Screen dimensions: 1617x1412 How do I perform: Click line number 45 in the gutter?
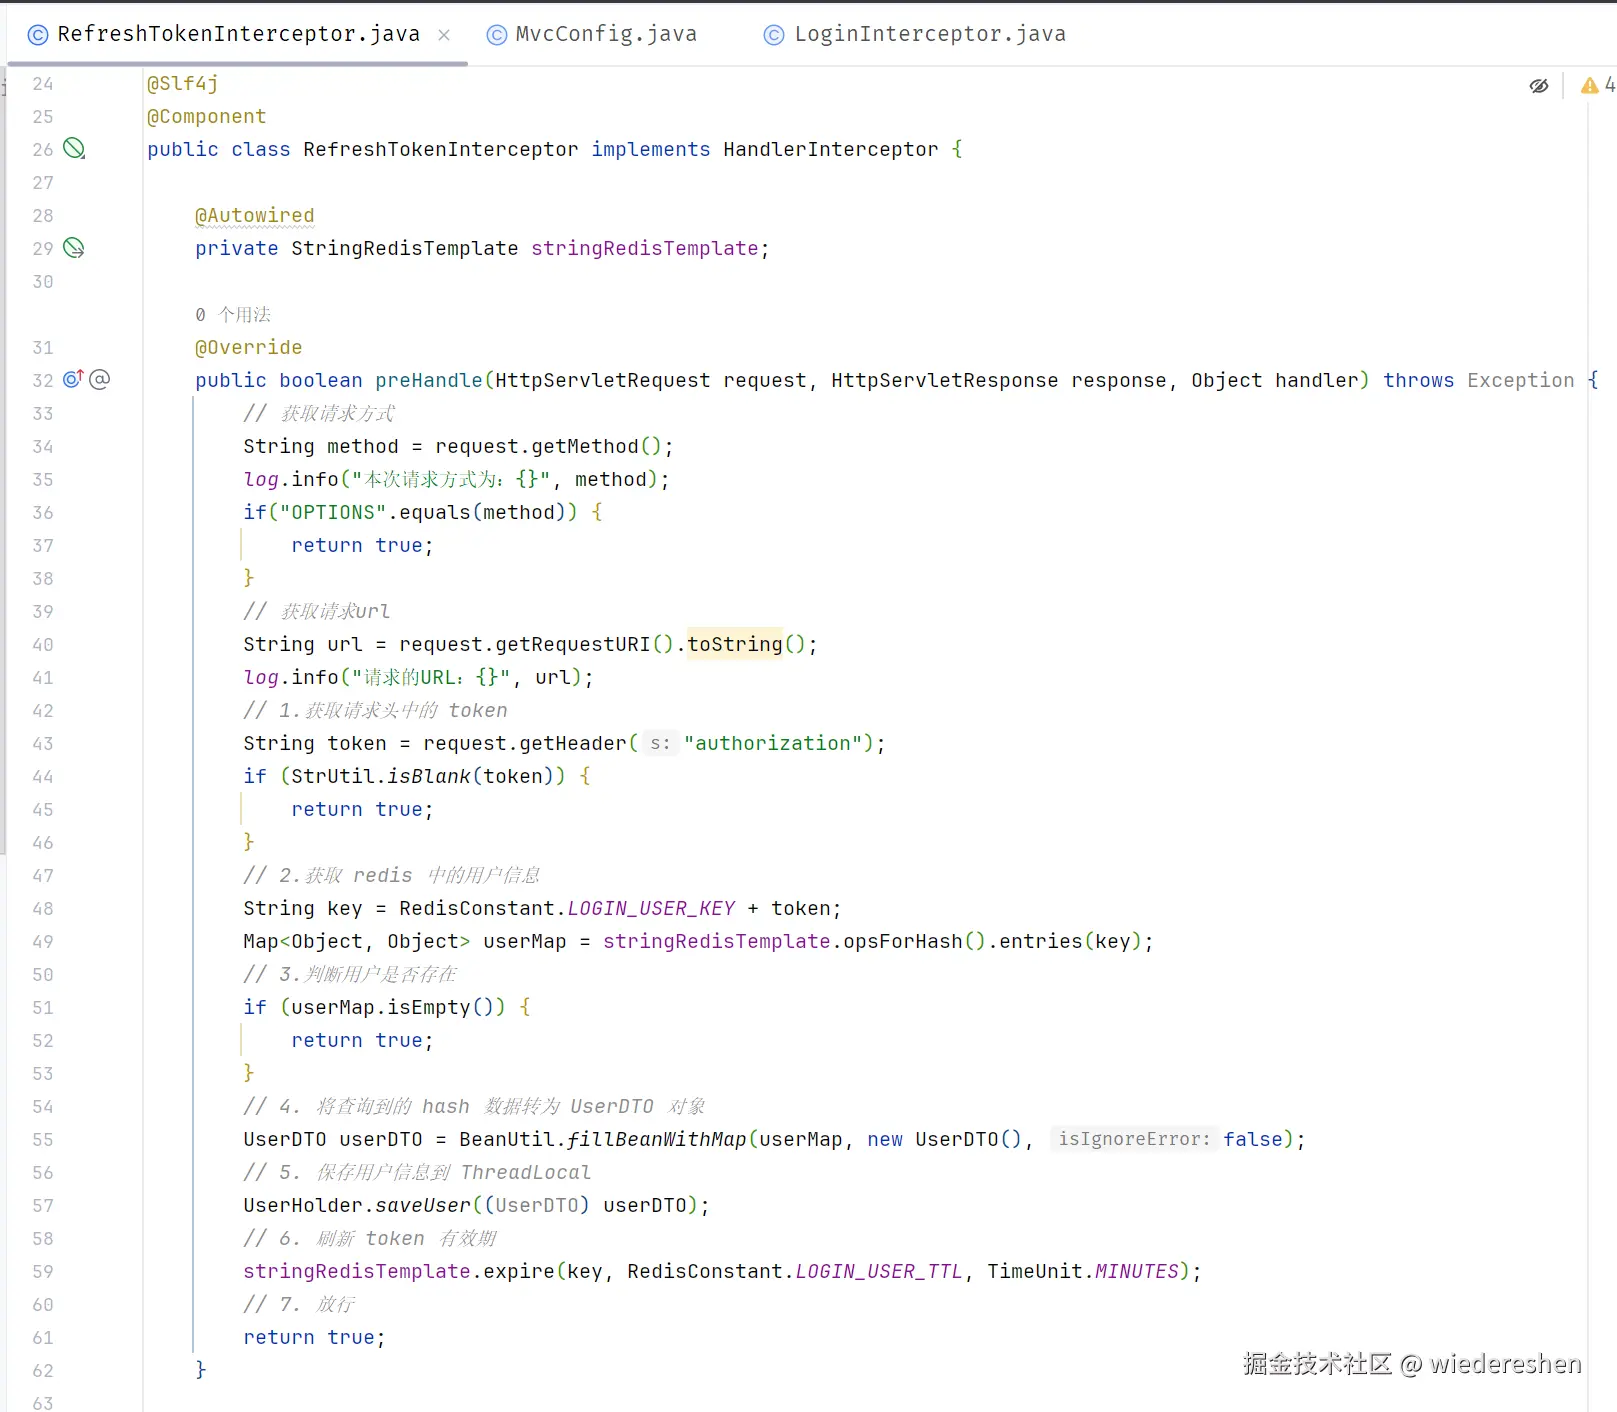click(x=43, y=809)
